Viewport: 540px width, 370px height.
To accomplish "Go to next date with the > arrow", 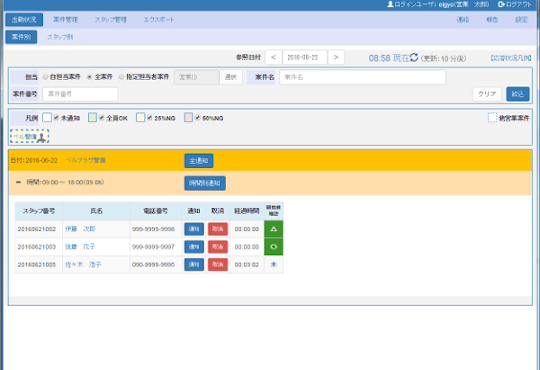I will [x=336, y=57].
